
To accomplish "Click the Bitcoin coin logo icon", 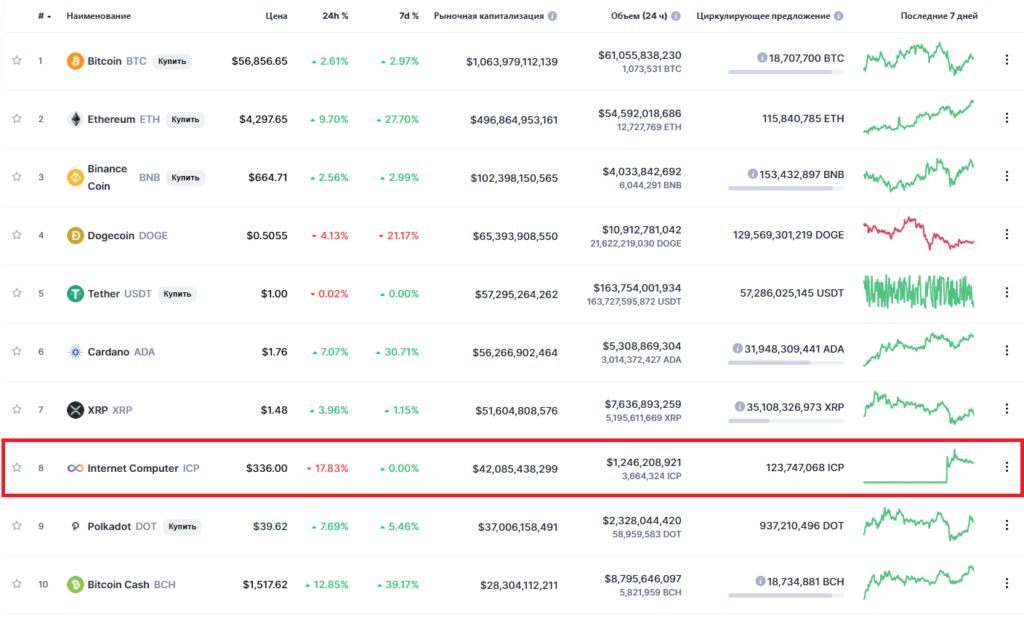I will click(75, 61).
